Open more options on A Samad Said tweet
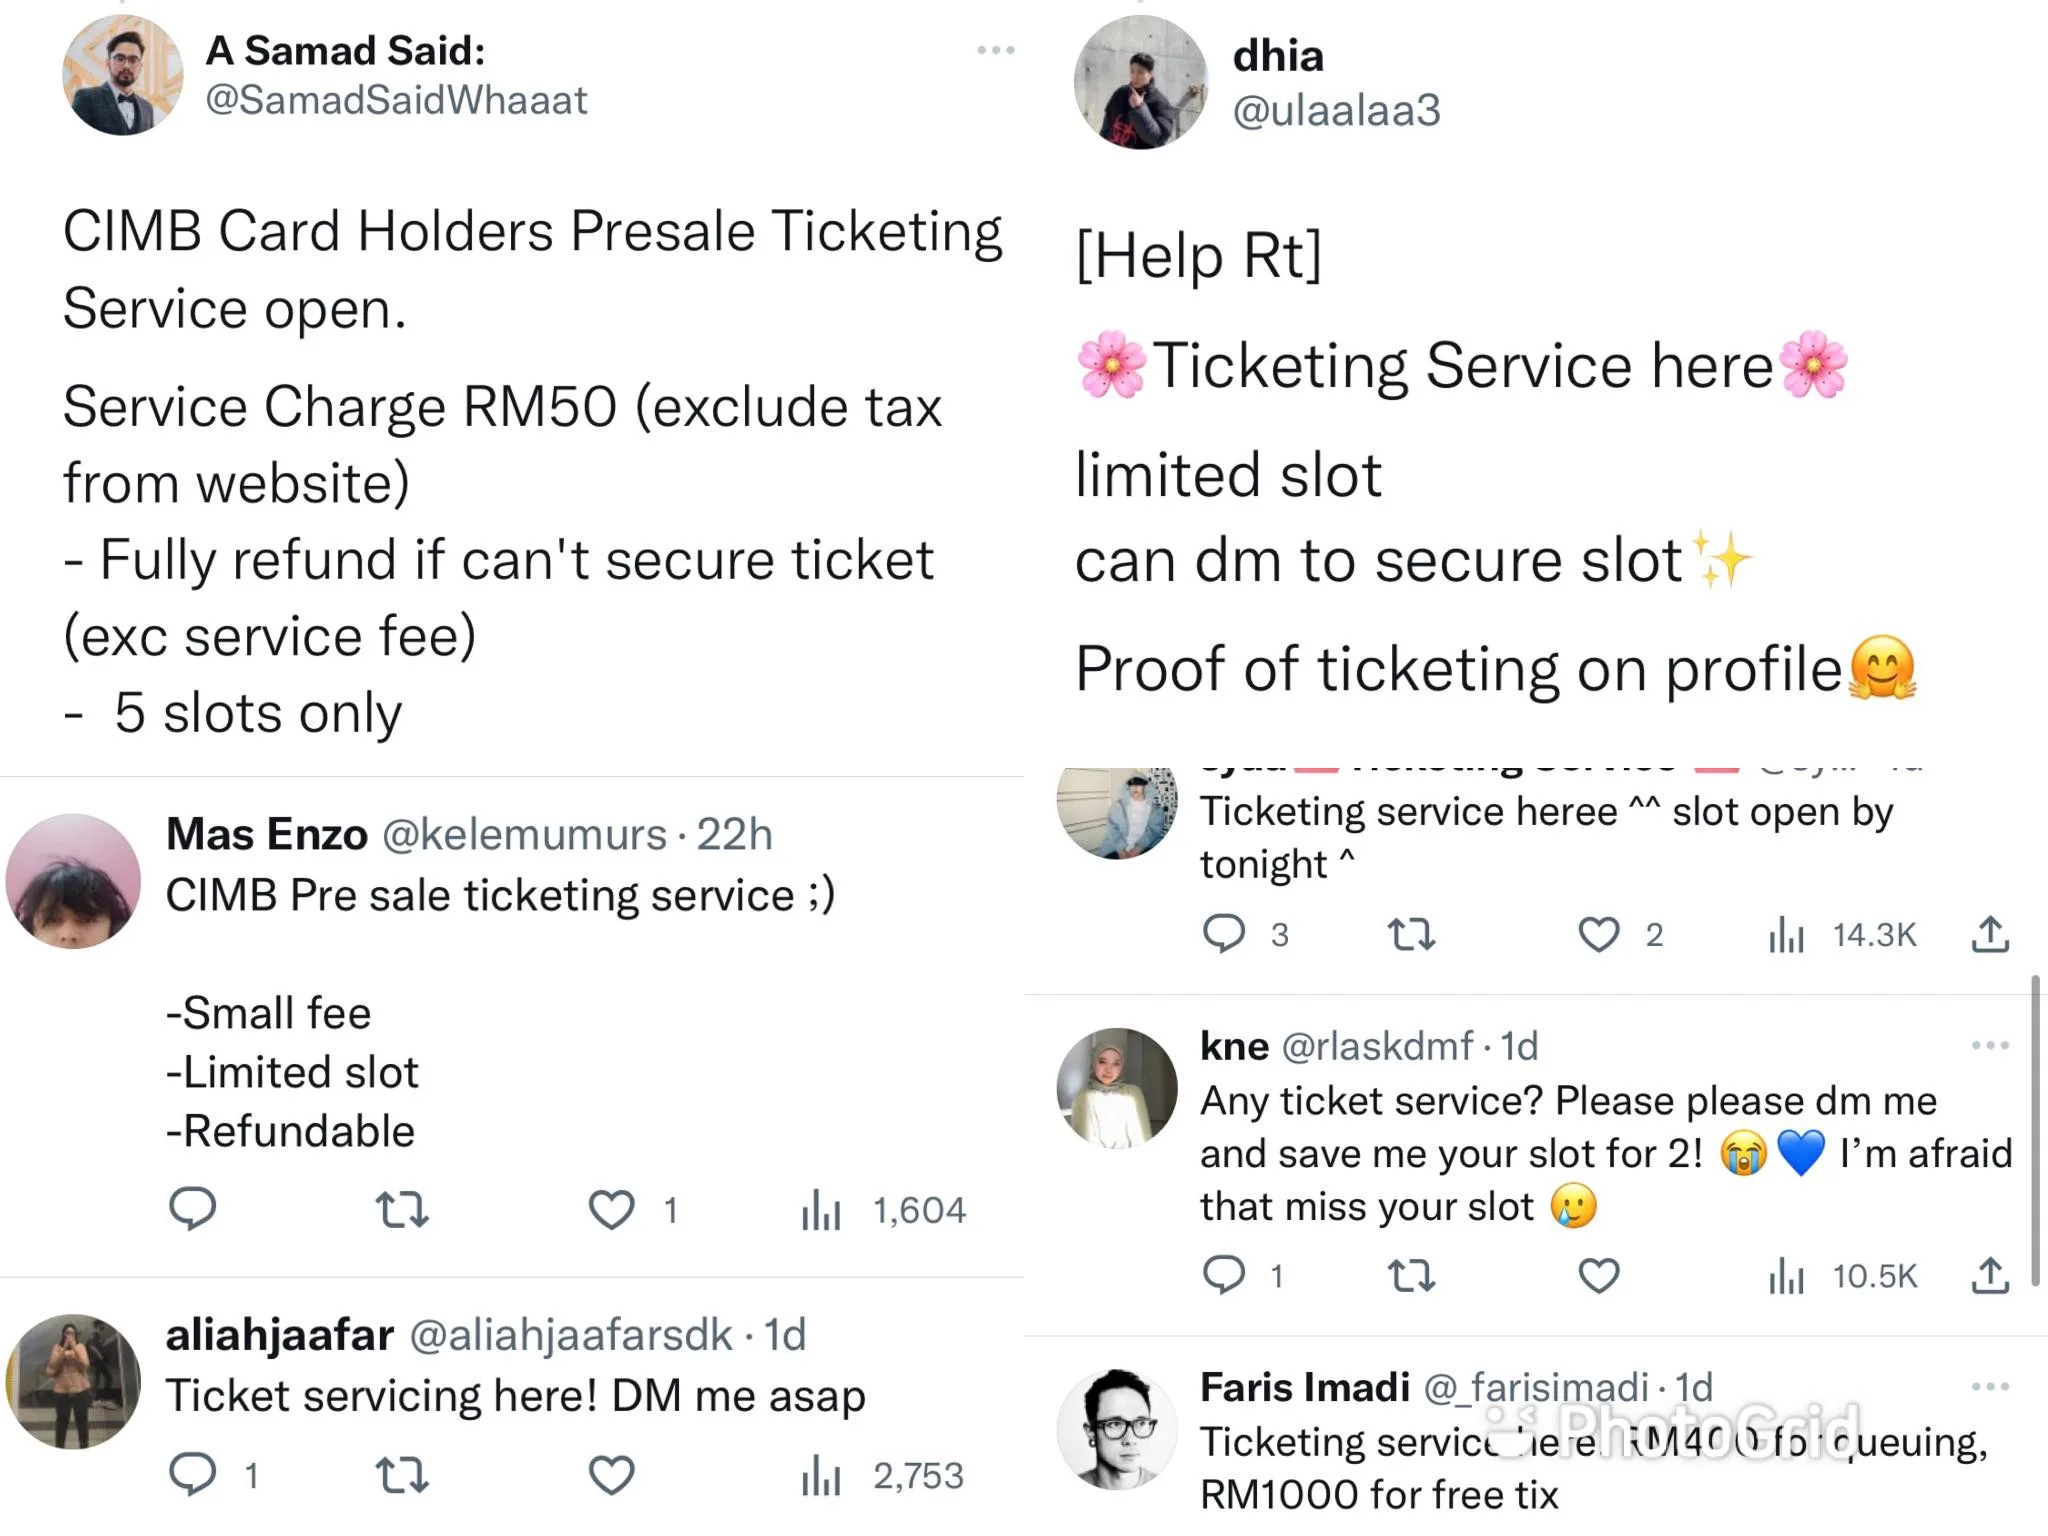 coord(995,50)
